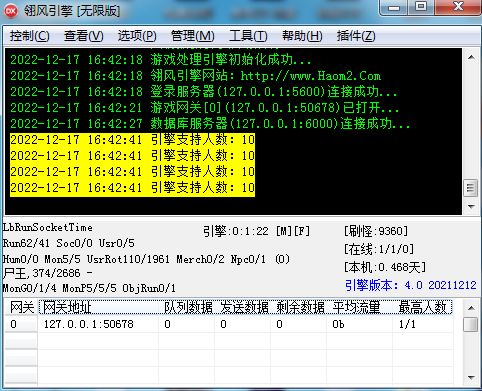This screenshot has width=482, height=391.
Task: Click the MonG0/1/4 MonP5/5/5 ObjRun0/1 line
Action: tap(89, 288)
